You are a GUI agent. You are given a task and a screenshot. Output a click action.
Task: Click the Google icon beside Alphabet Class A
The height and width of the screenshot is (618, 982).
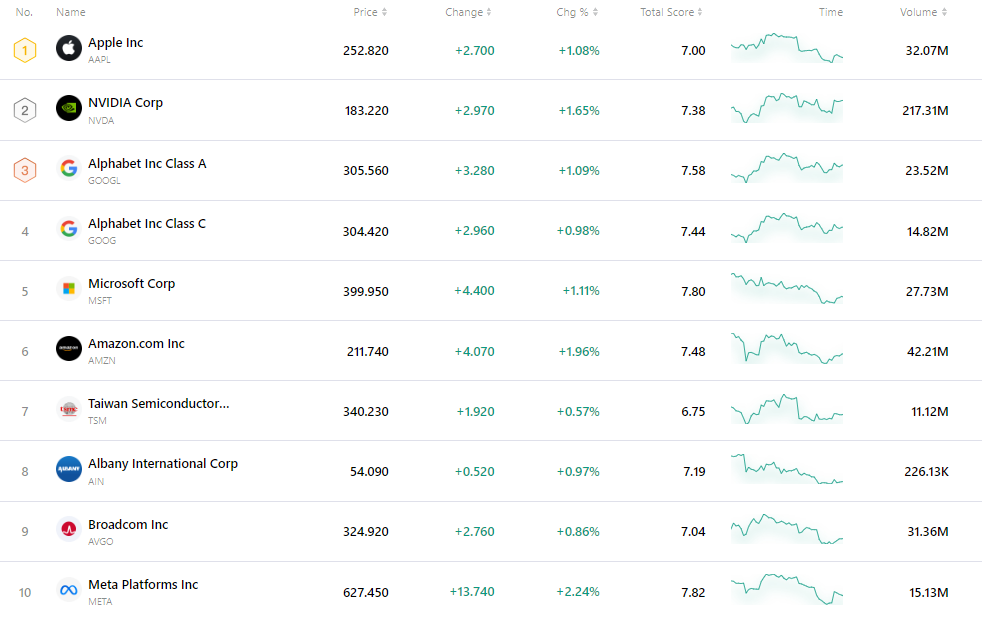pyautogui.click(x=68, y=168)
